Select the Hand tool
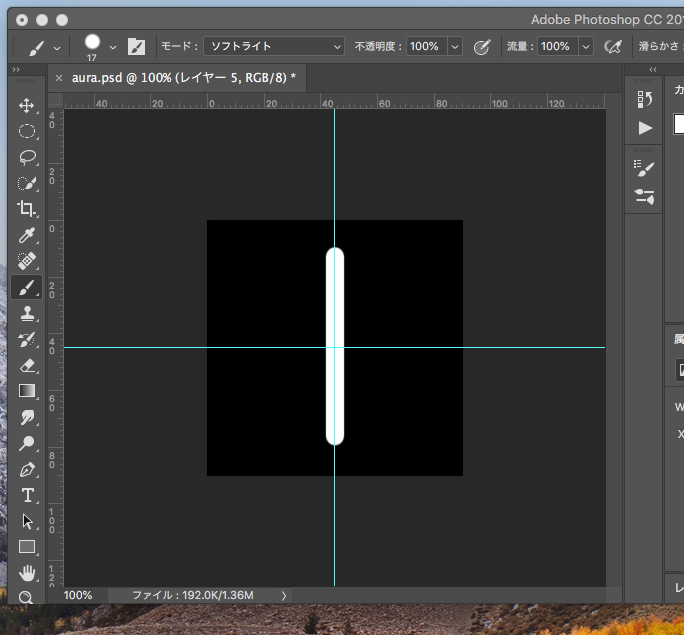This screenshot has height=635, width=684. [x=27, y=573]
